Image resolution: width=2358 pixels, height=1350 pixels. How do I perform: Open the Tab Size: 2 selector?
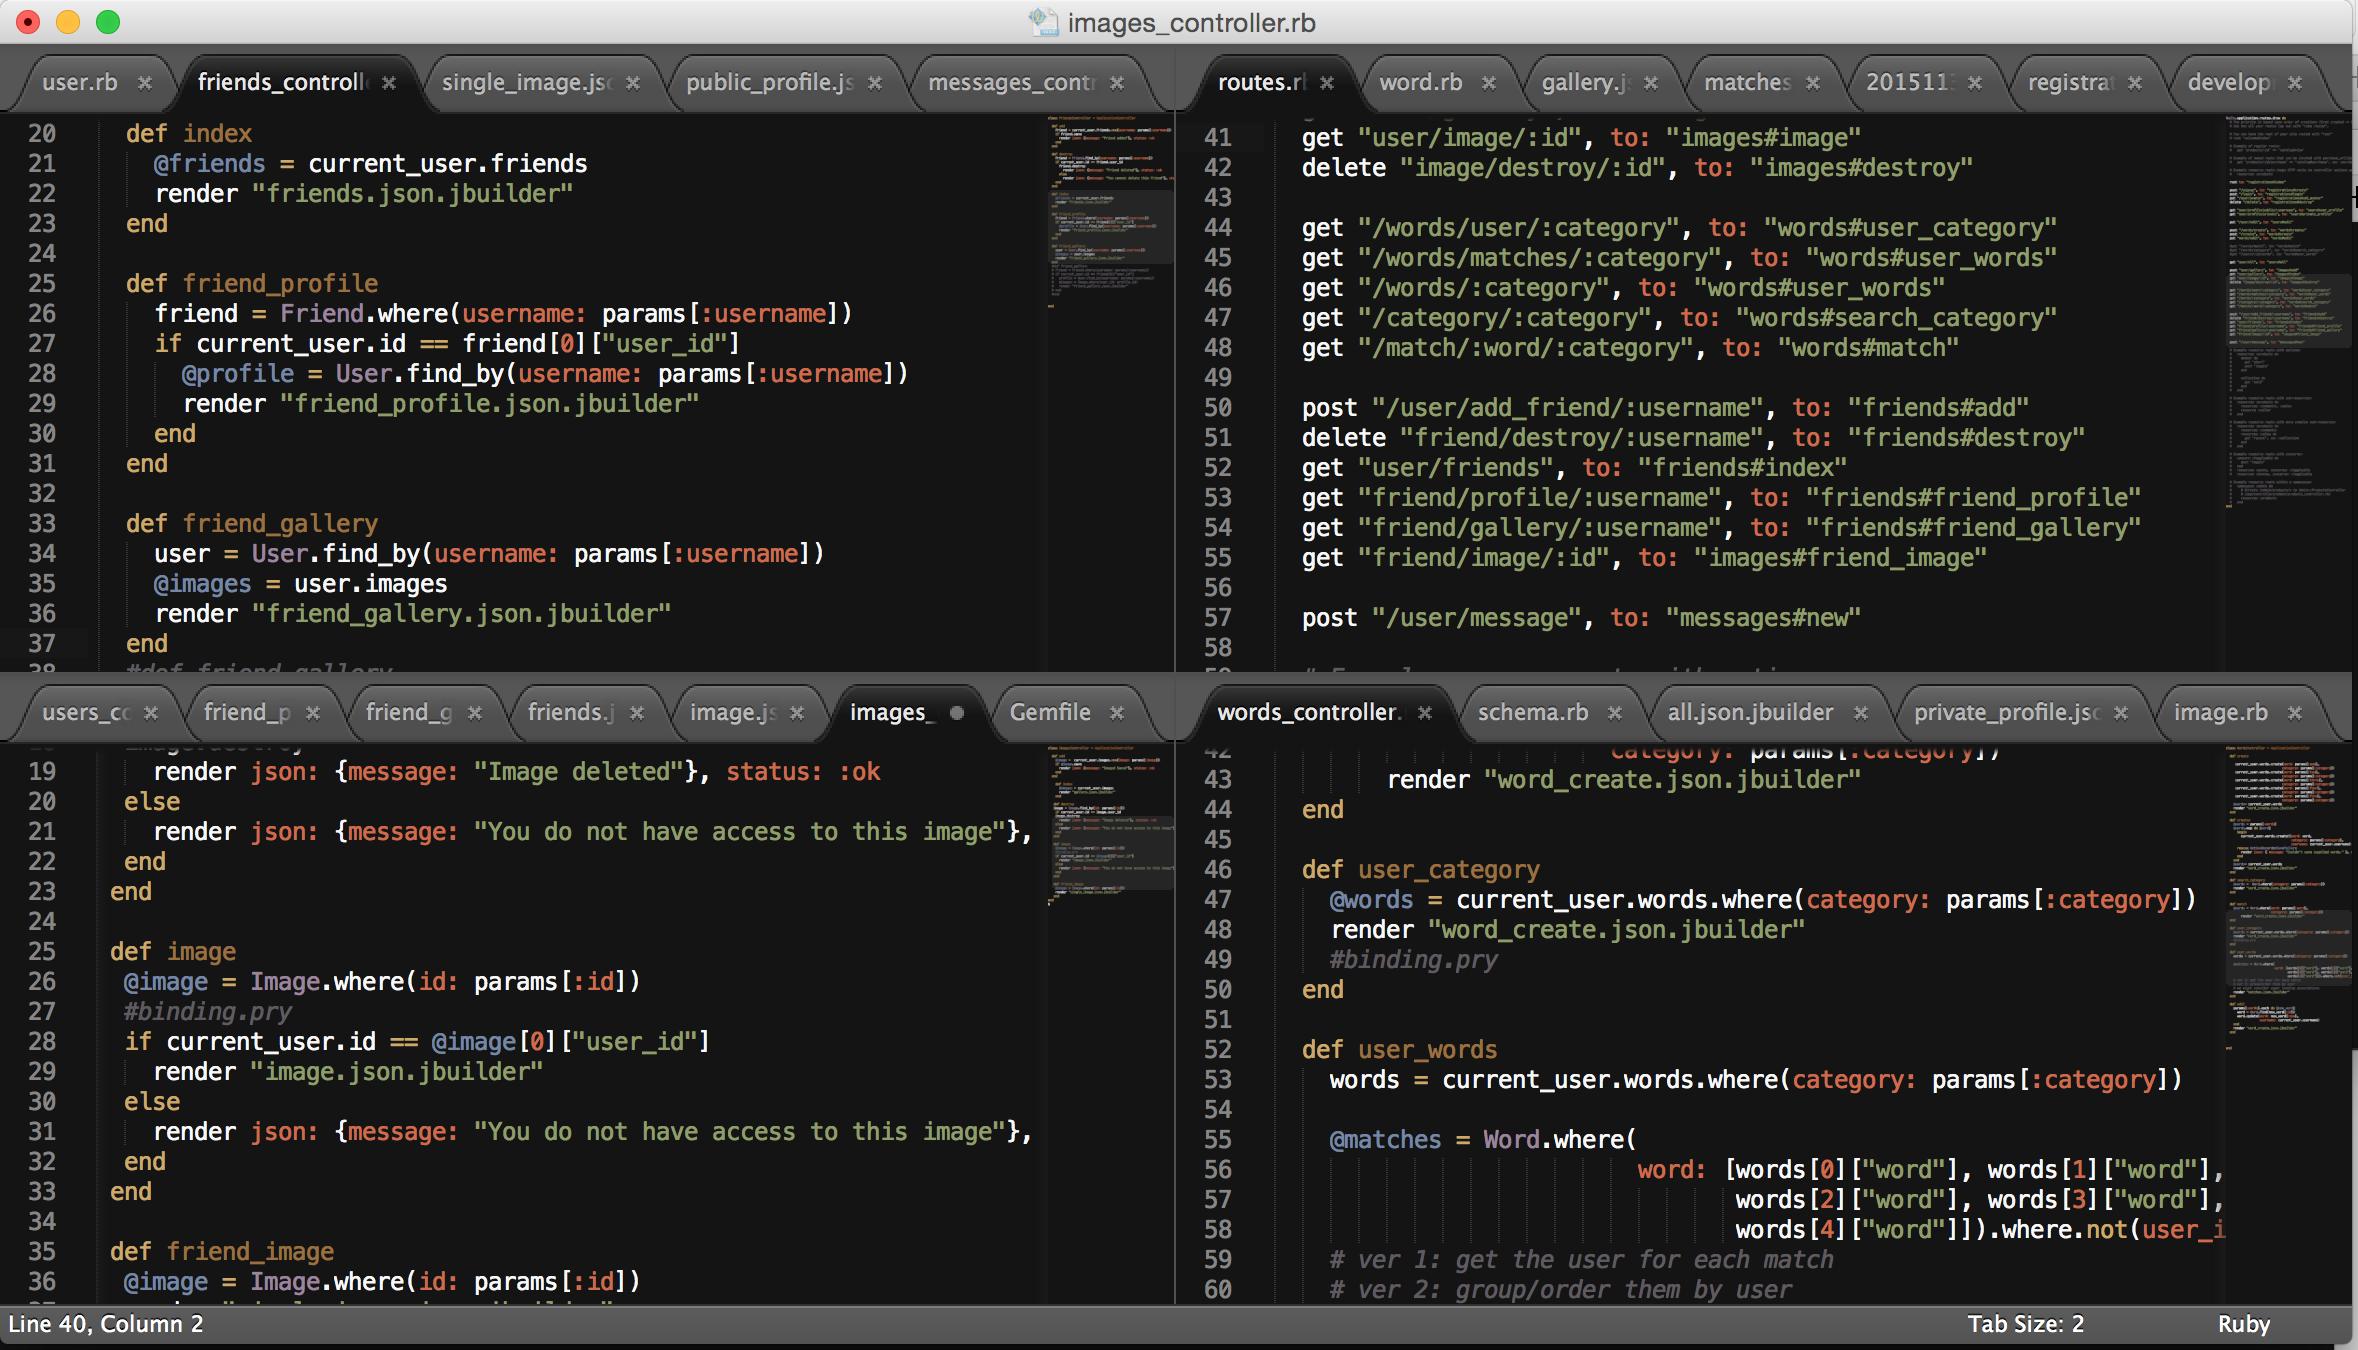(2025, 1324)
